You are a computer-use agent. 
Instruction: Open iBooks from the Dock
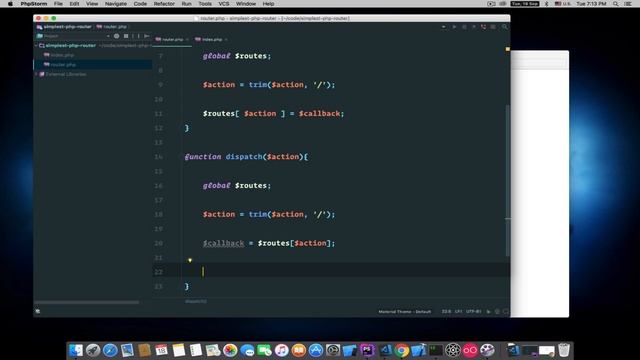[x=299, y=350]
